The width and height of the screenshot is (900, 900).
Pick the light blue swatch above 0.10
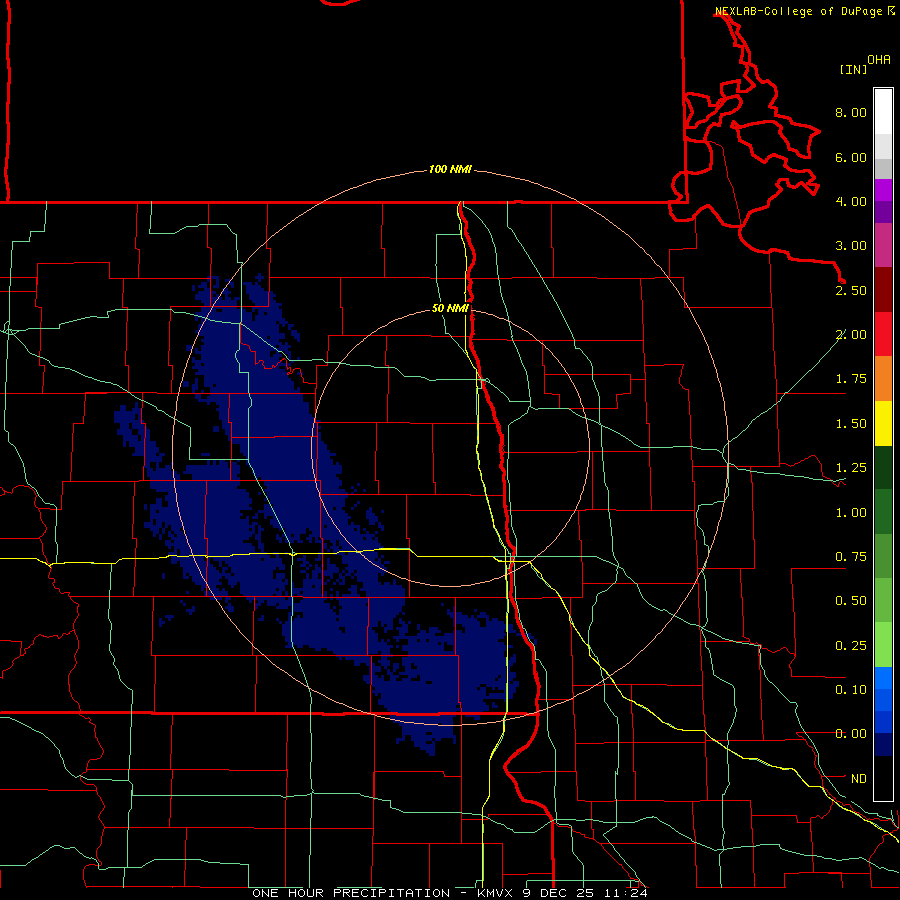tap(883, 678)
